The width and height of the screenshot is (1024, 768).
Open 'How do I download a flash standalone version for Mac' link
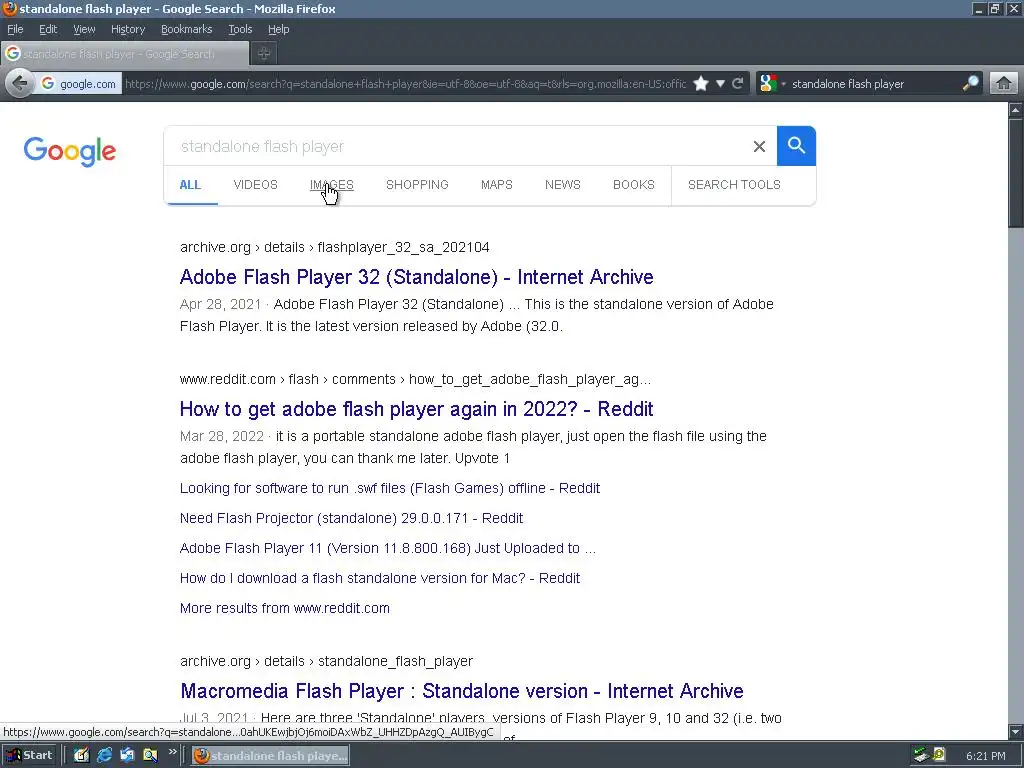tap(380, 579)
